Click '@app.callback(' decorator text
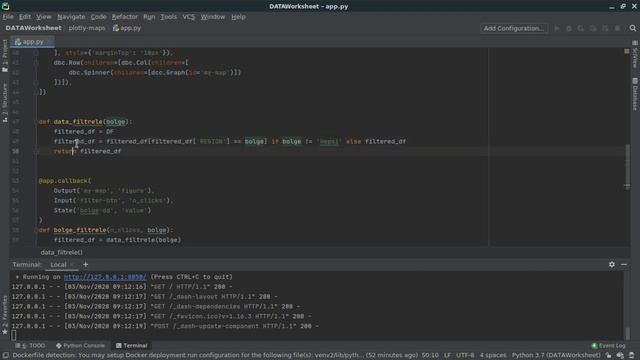This screenshot has height=360, width=640. click(x=65, y=180)
